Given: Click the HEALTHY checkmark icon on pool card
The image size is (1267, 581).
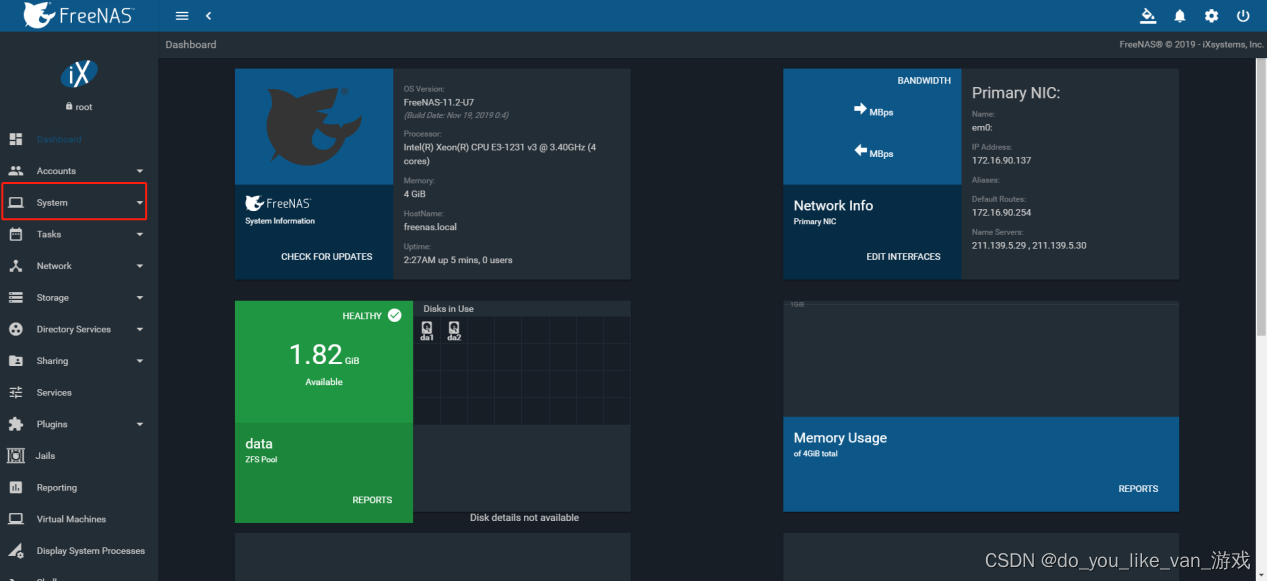Looking at the screenshot, I should tap(394, 315).
